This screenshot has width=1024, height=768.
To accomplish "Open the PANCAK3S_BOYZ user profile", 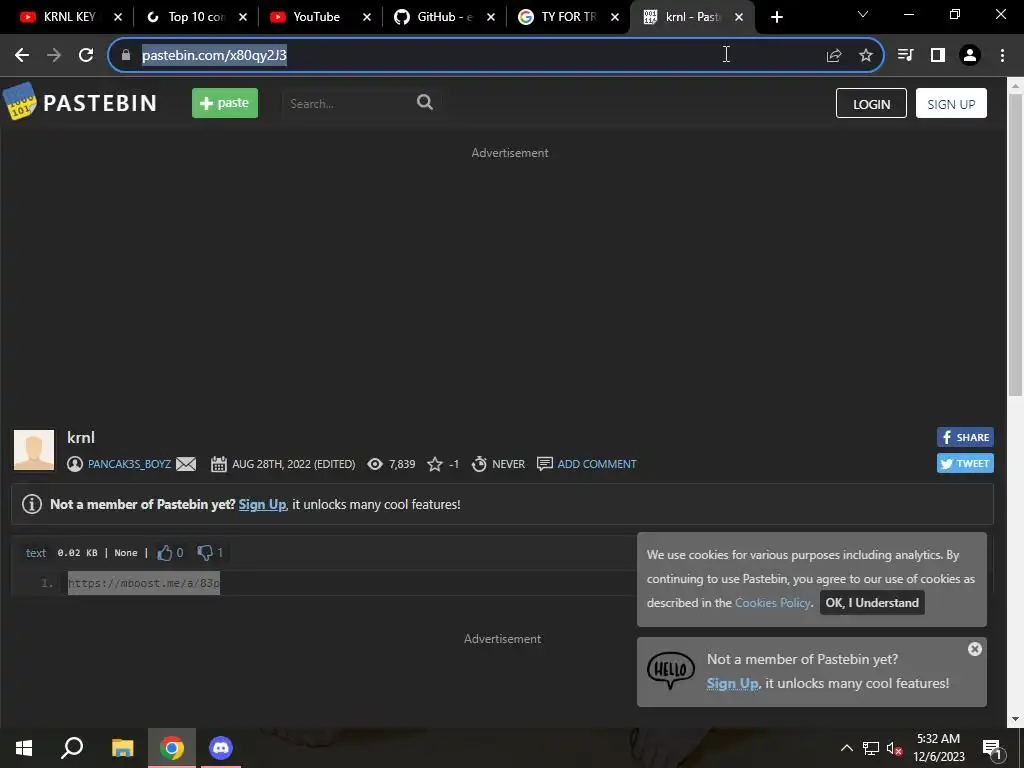I will (x=129, y=464).
